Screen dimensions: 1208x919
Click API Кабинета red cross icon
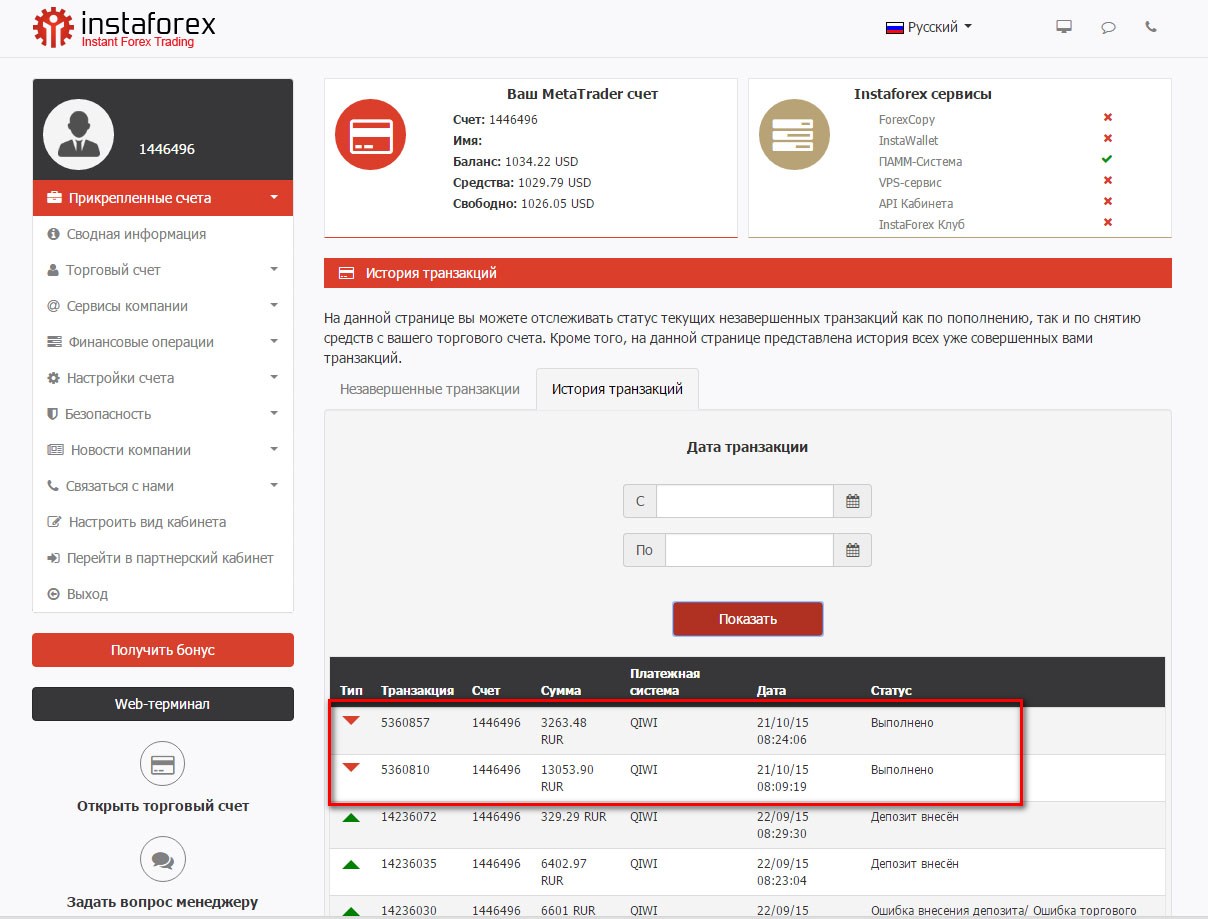(x=1107, y=202)
